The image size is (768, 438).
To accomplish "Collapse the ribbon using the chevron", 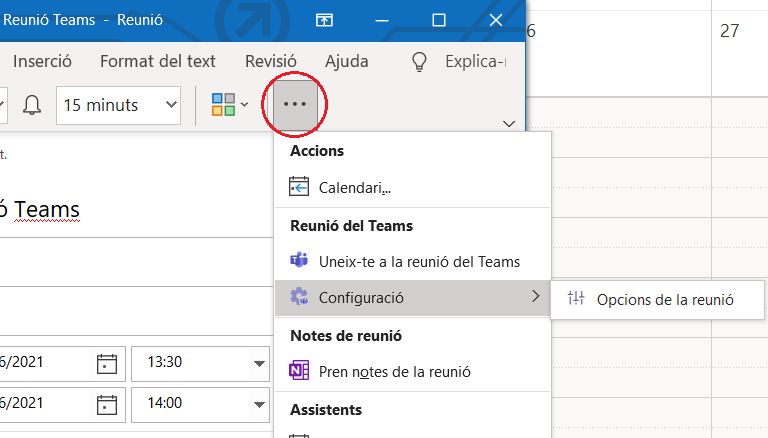I will click(x=509, y=124).
